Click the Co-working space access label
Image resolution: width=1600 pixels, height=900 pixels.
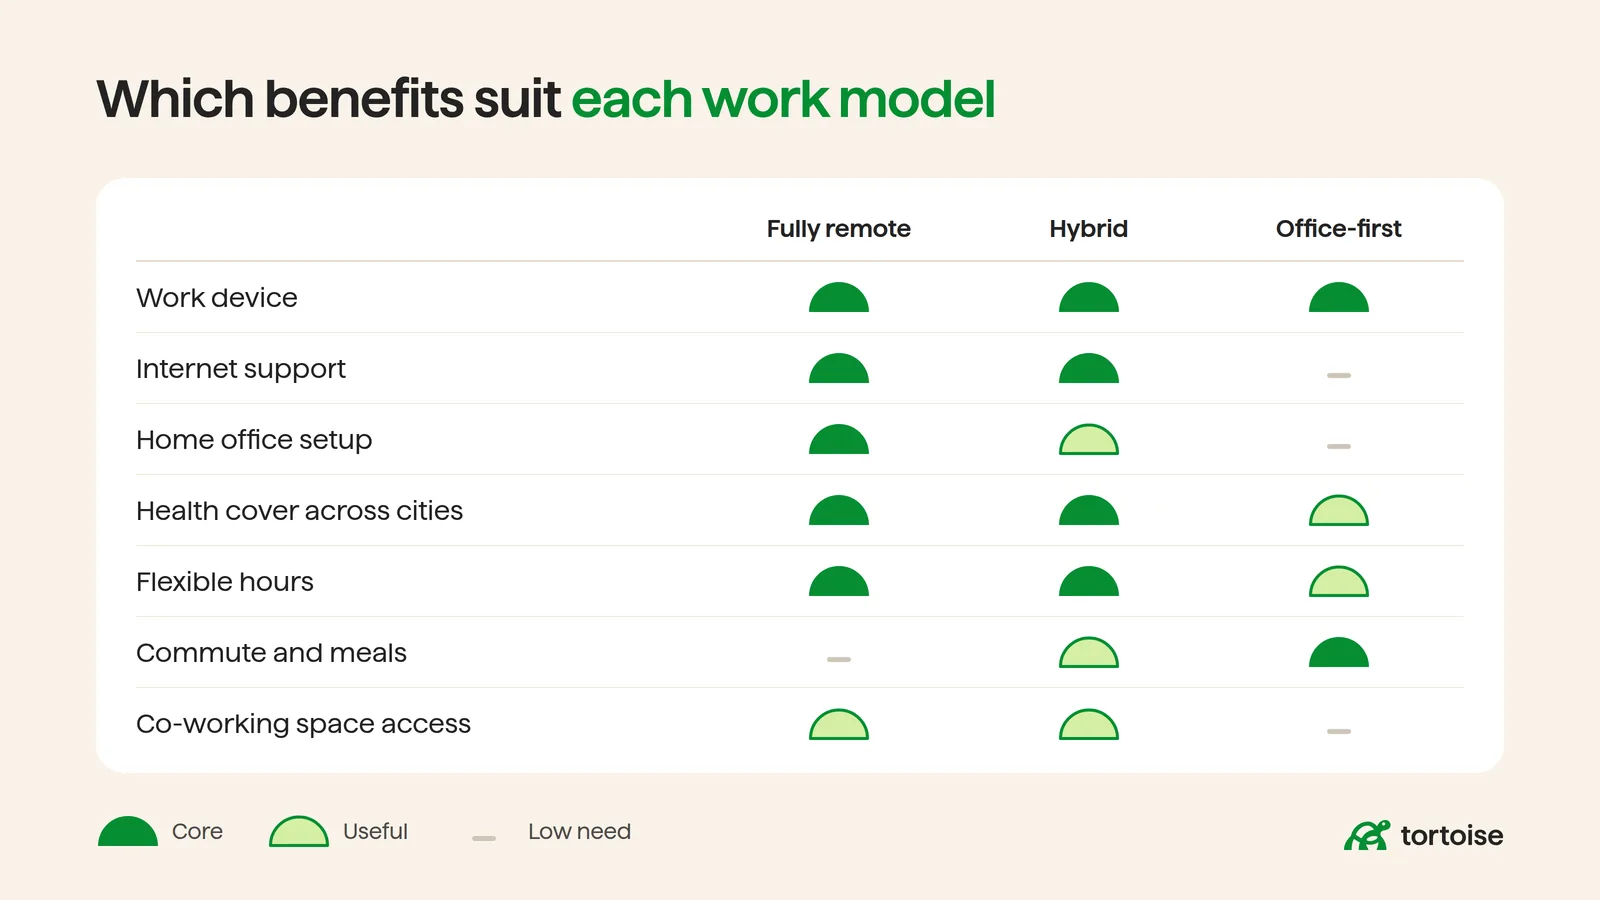[x=304, y=724]
